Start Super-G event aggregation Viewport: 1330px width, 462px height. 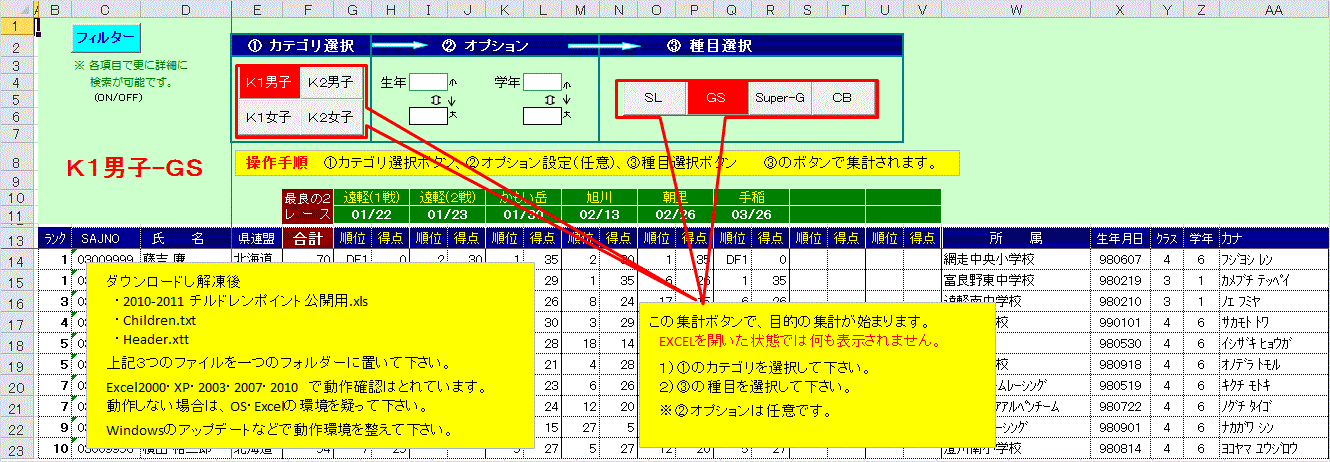click(779, 98)
